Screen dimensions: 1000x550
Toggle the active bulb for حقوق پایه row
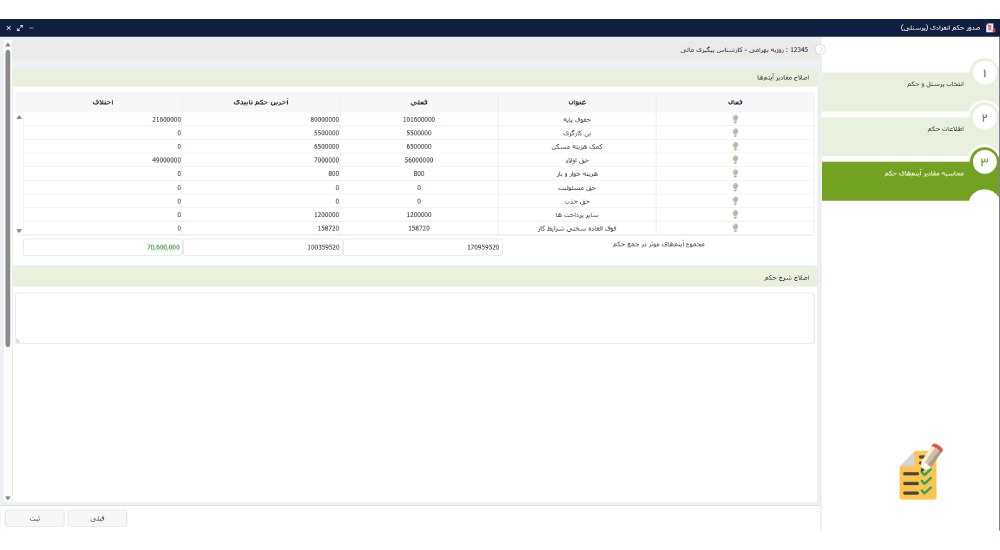point(735,119)
